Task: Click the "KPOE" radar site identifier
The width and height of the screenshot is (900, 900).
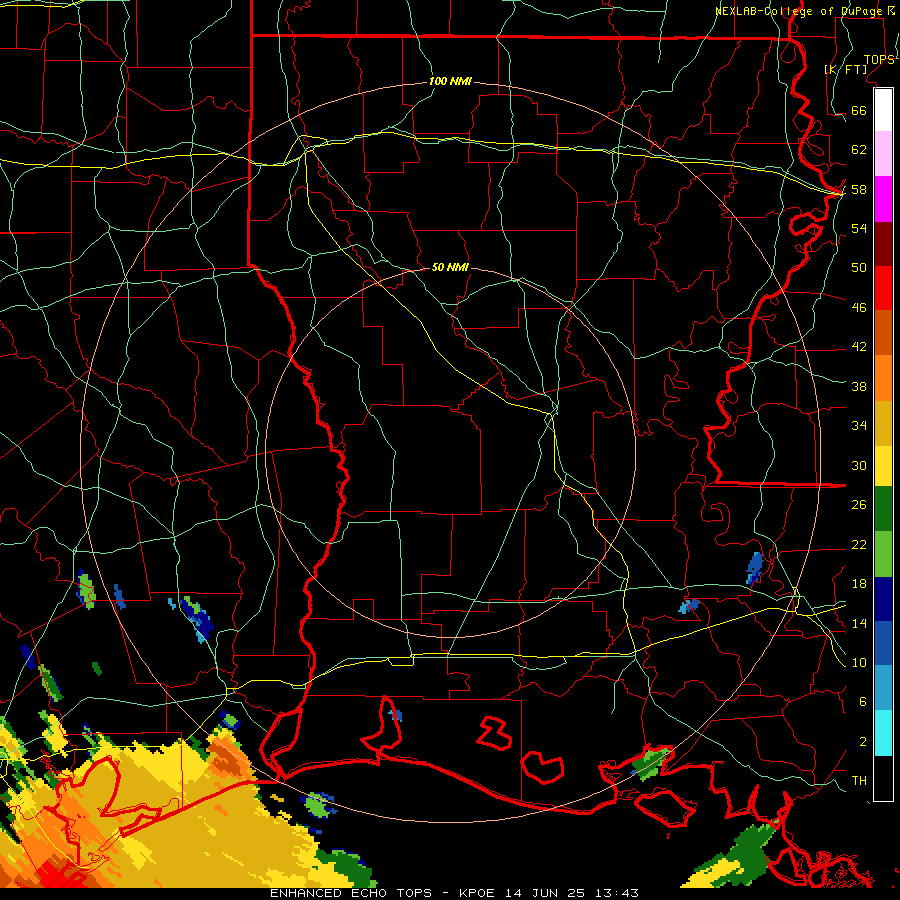Action: point(479,893)
